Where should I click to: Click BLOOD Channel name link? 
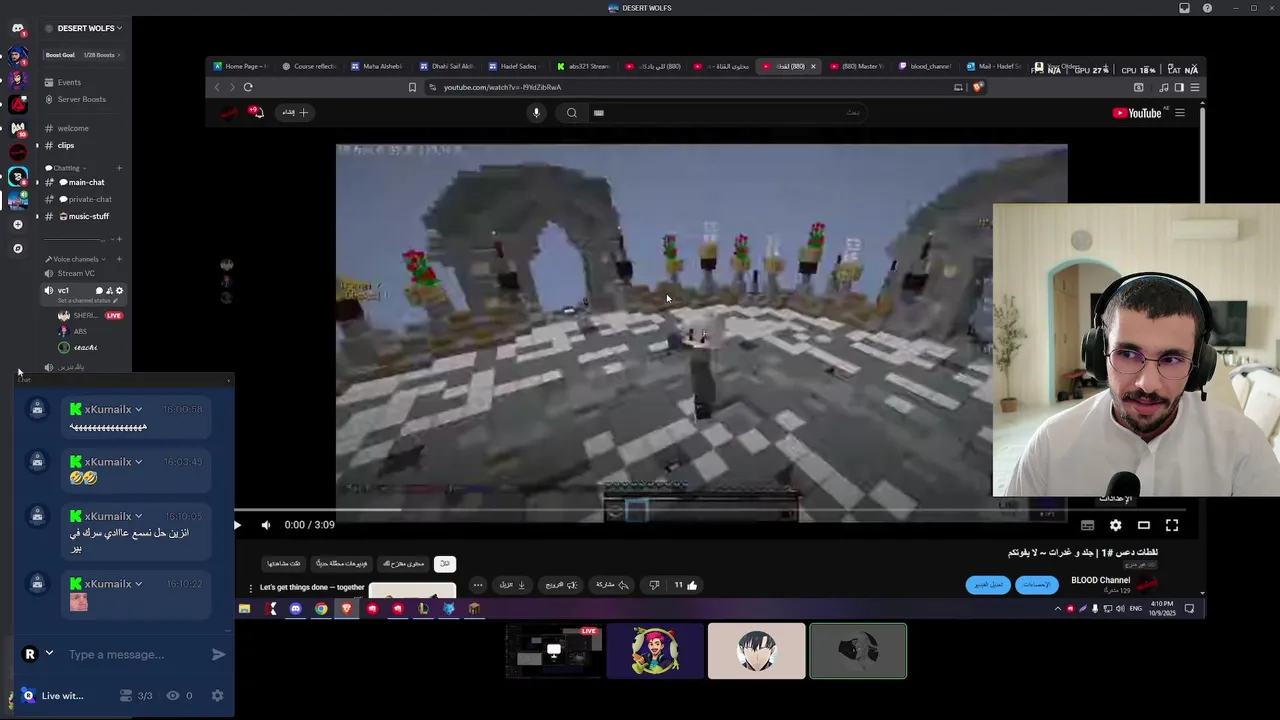[x=1100, y=580]
